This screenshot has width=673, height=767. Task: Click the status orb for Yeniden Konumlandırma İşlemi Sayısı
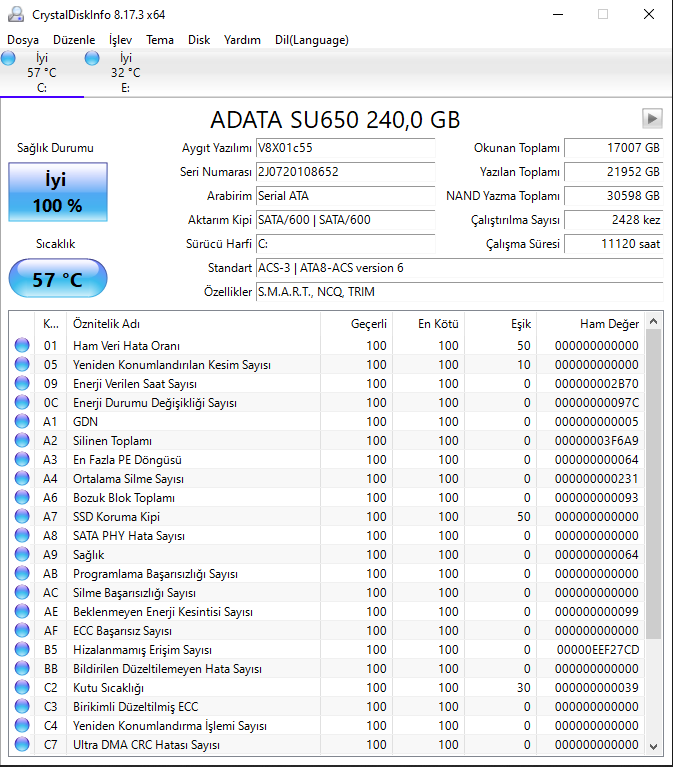pos(22,725)
